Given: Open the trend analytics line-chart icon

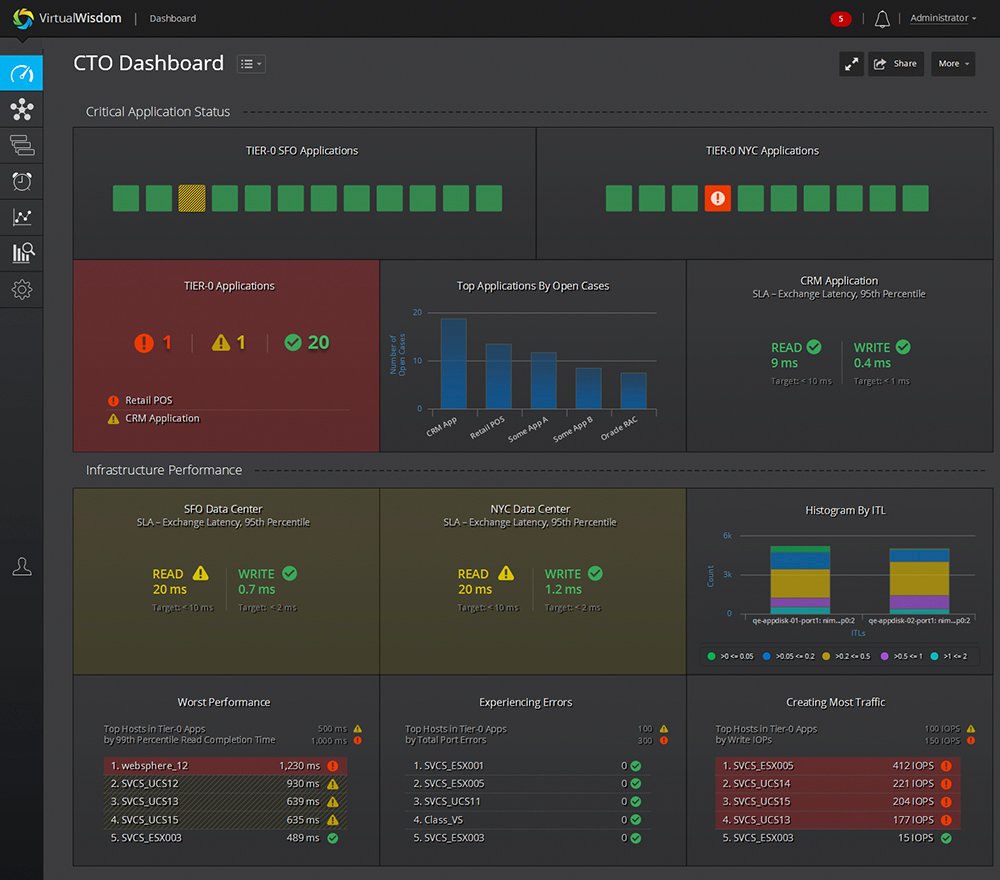Looking at the screenshot, I should click(20, 217).
